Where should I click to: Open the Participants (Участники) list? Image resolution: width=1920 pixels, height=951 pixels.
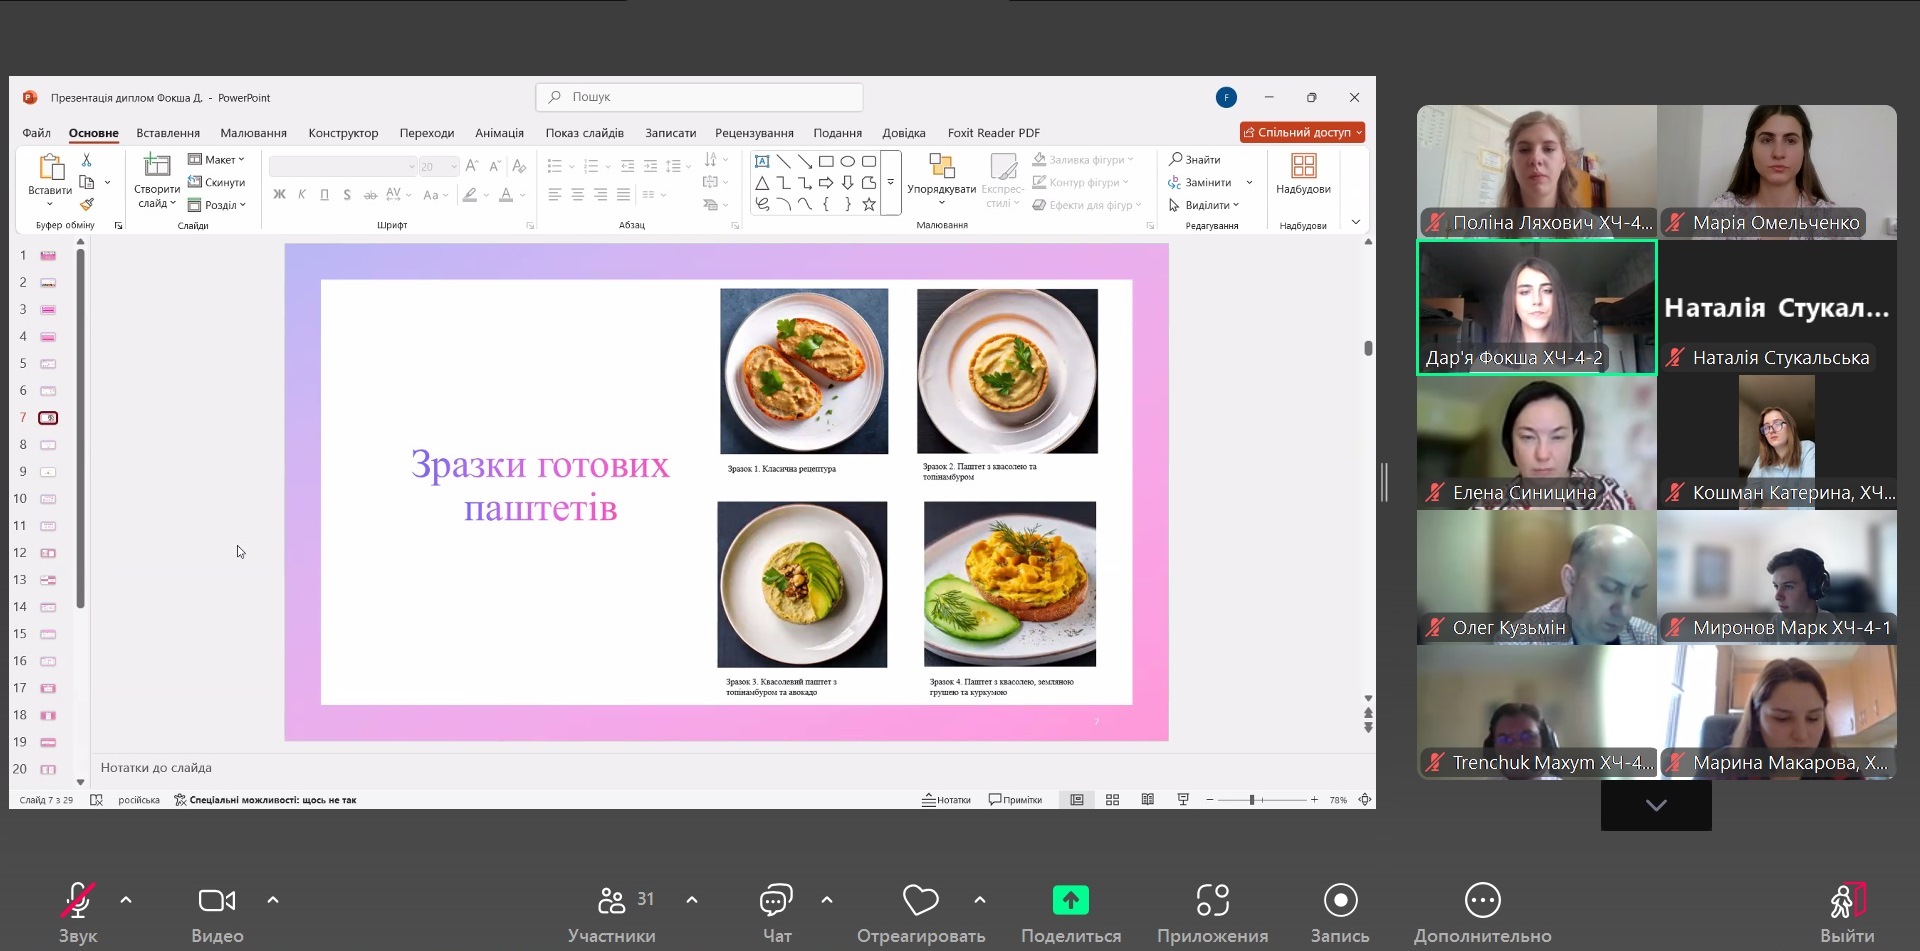[x=611, y=901]
